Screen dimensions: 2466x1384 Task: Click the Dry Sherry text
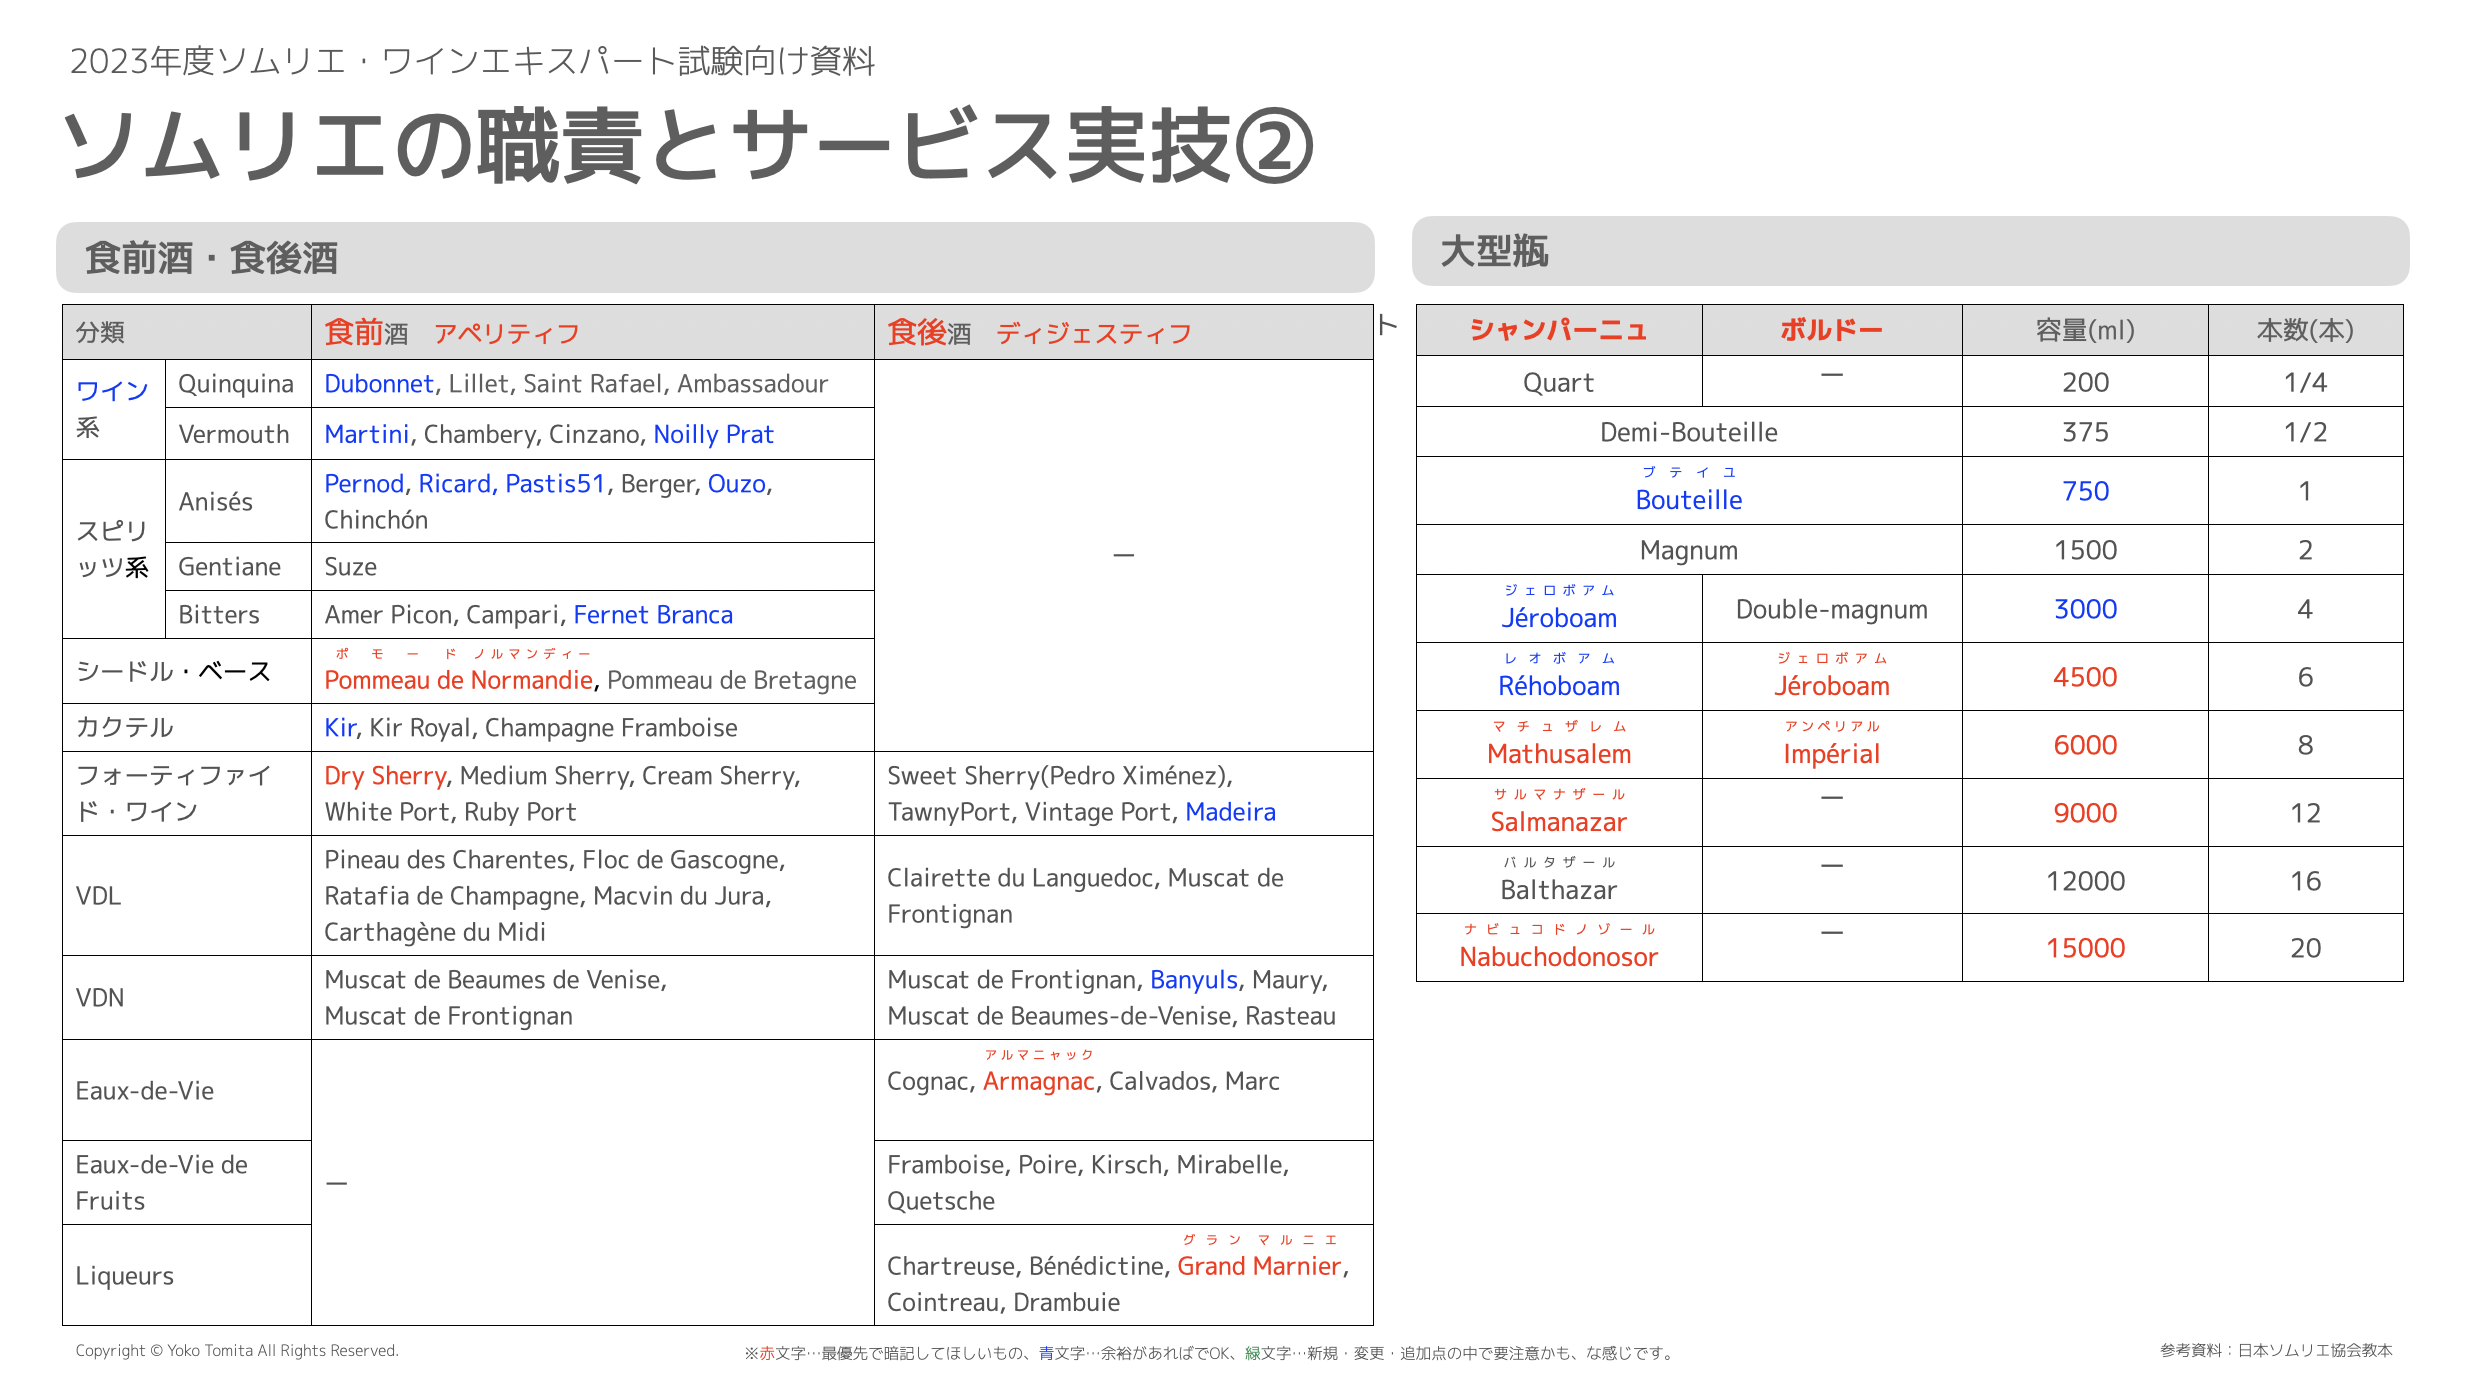tap(385, 776)
